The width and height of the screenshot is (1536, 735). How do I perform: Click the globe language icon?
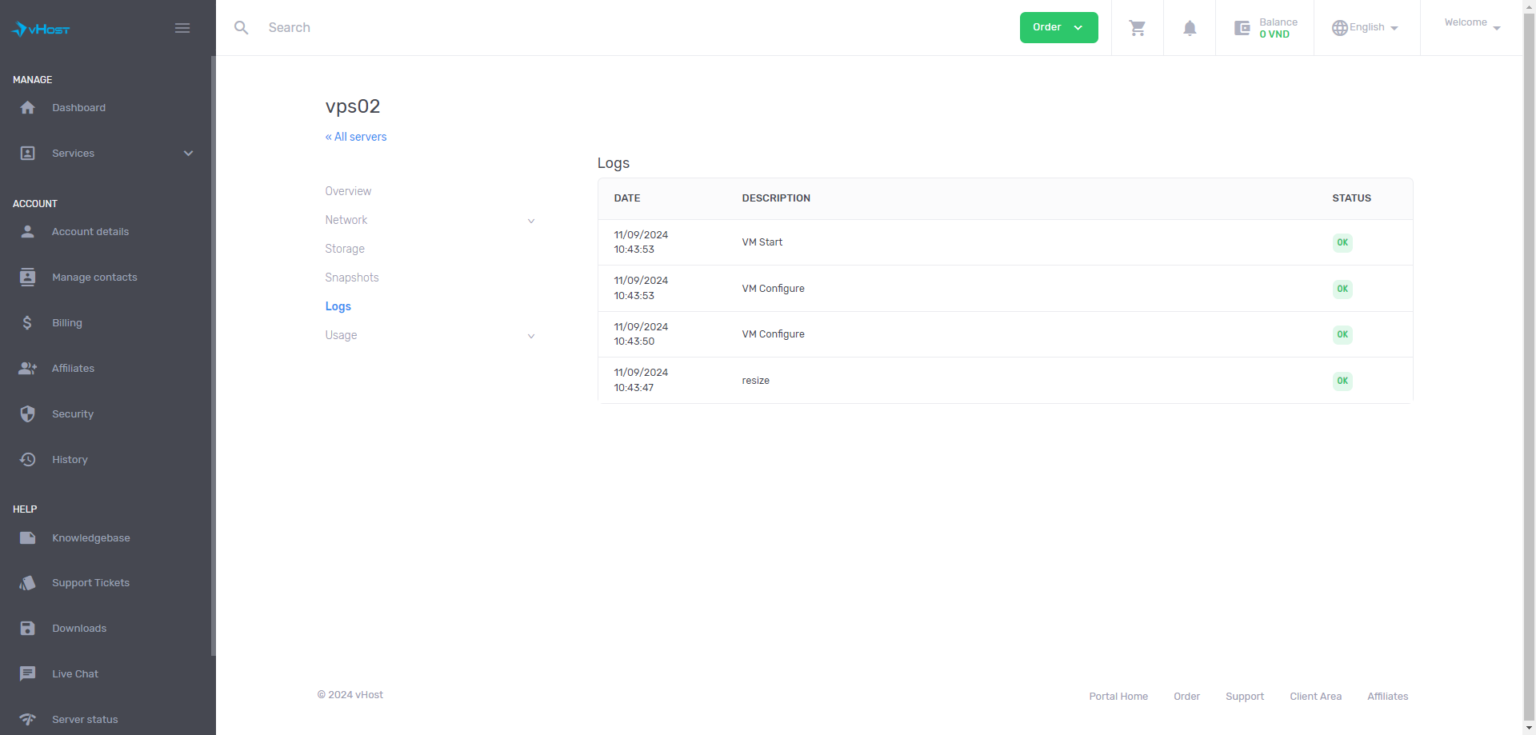pyautogui.click(x=1340, y=28)
